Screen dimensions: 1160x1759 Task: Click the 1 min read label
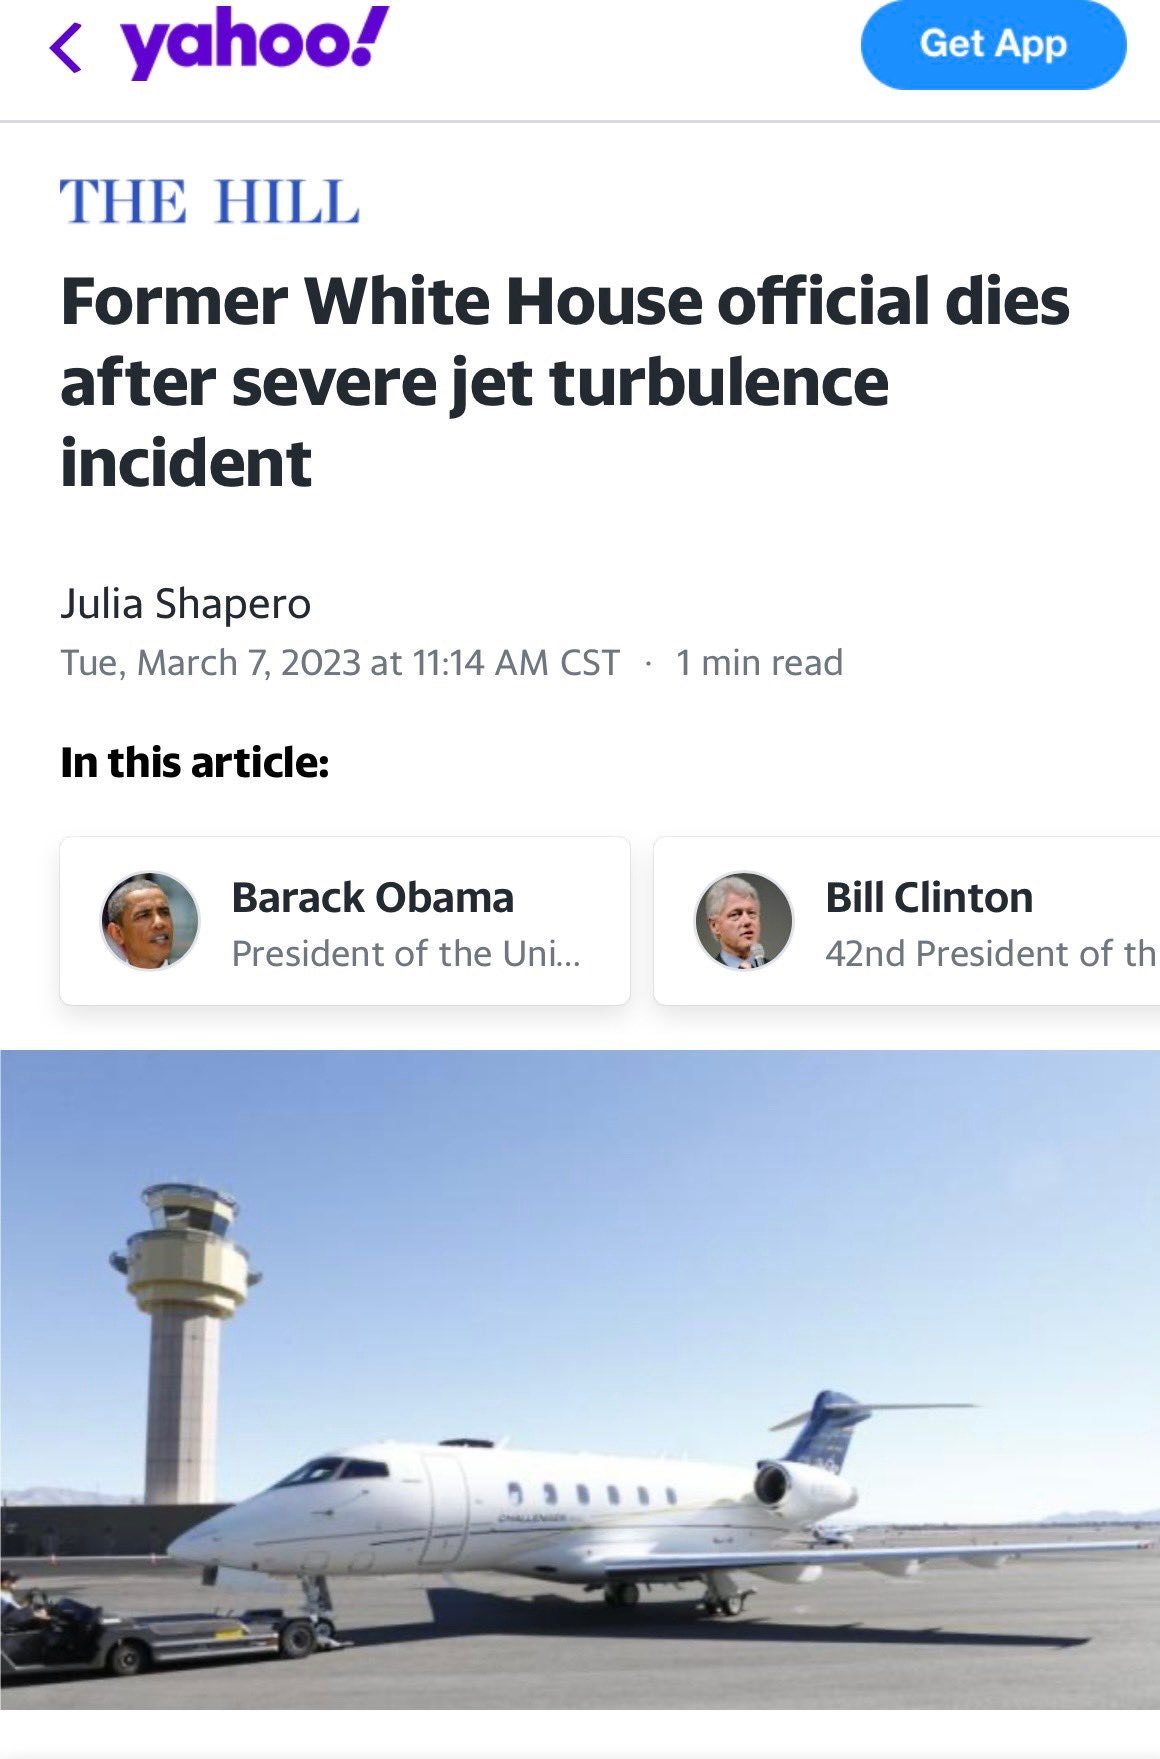(x=759, y=663)
